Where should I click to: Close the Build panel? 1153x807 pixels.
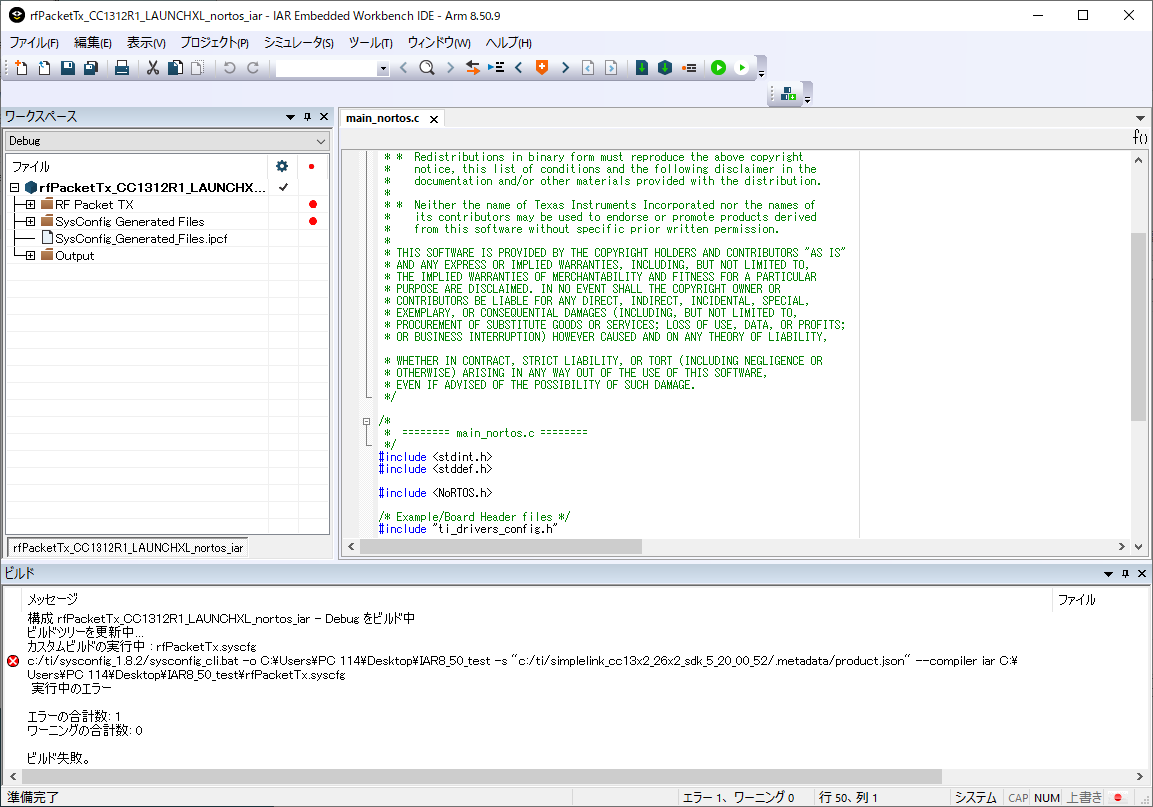[x=1142, y=574]
